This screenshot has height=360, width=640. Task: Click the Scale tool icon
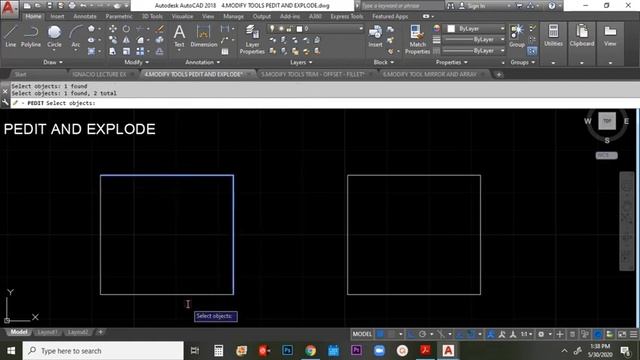(127, 51)
